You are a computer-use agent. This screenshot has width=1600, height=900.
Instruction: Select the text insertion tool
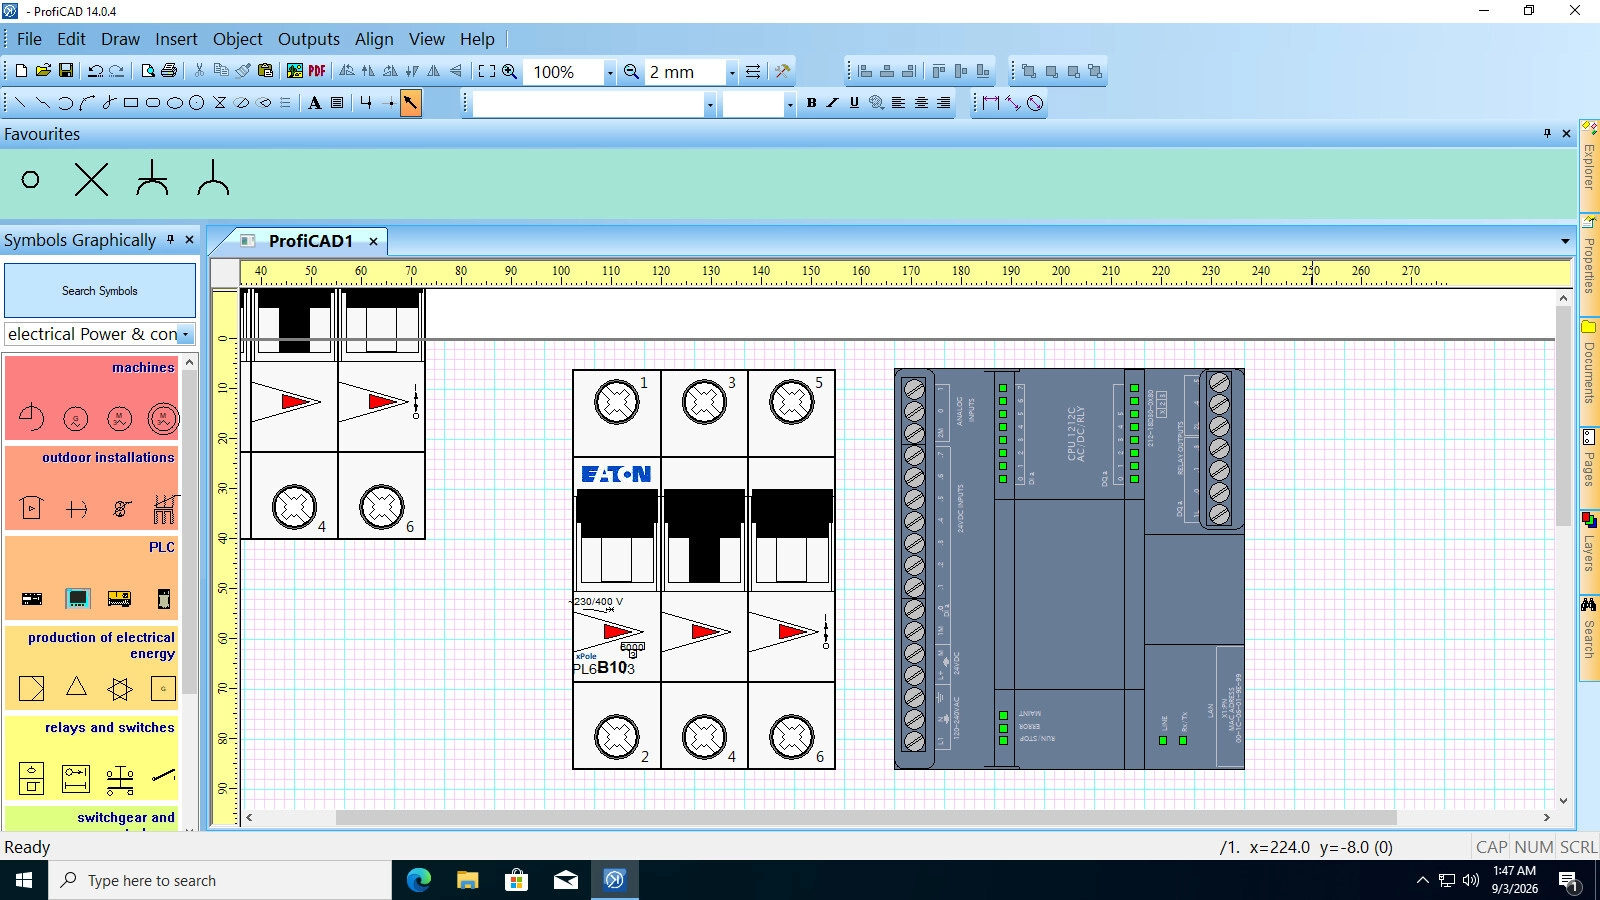tap(314, 103)
